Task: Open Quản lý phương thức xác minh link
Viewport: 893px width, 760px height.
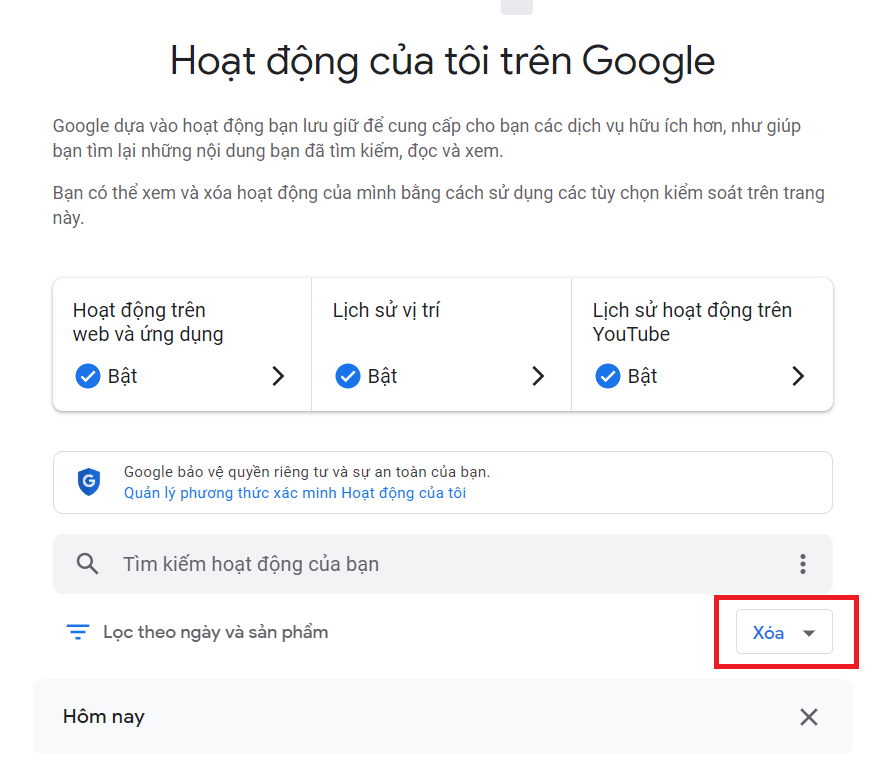Action: (x=295, y=493)
